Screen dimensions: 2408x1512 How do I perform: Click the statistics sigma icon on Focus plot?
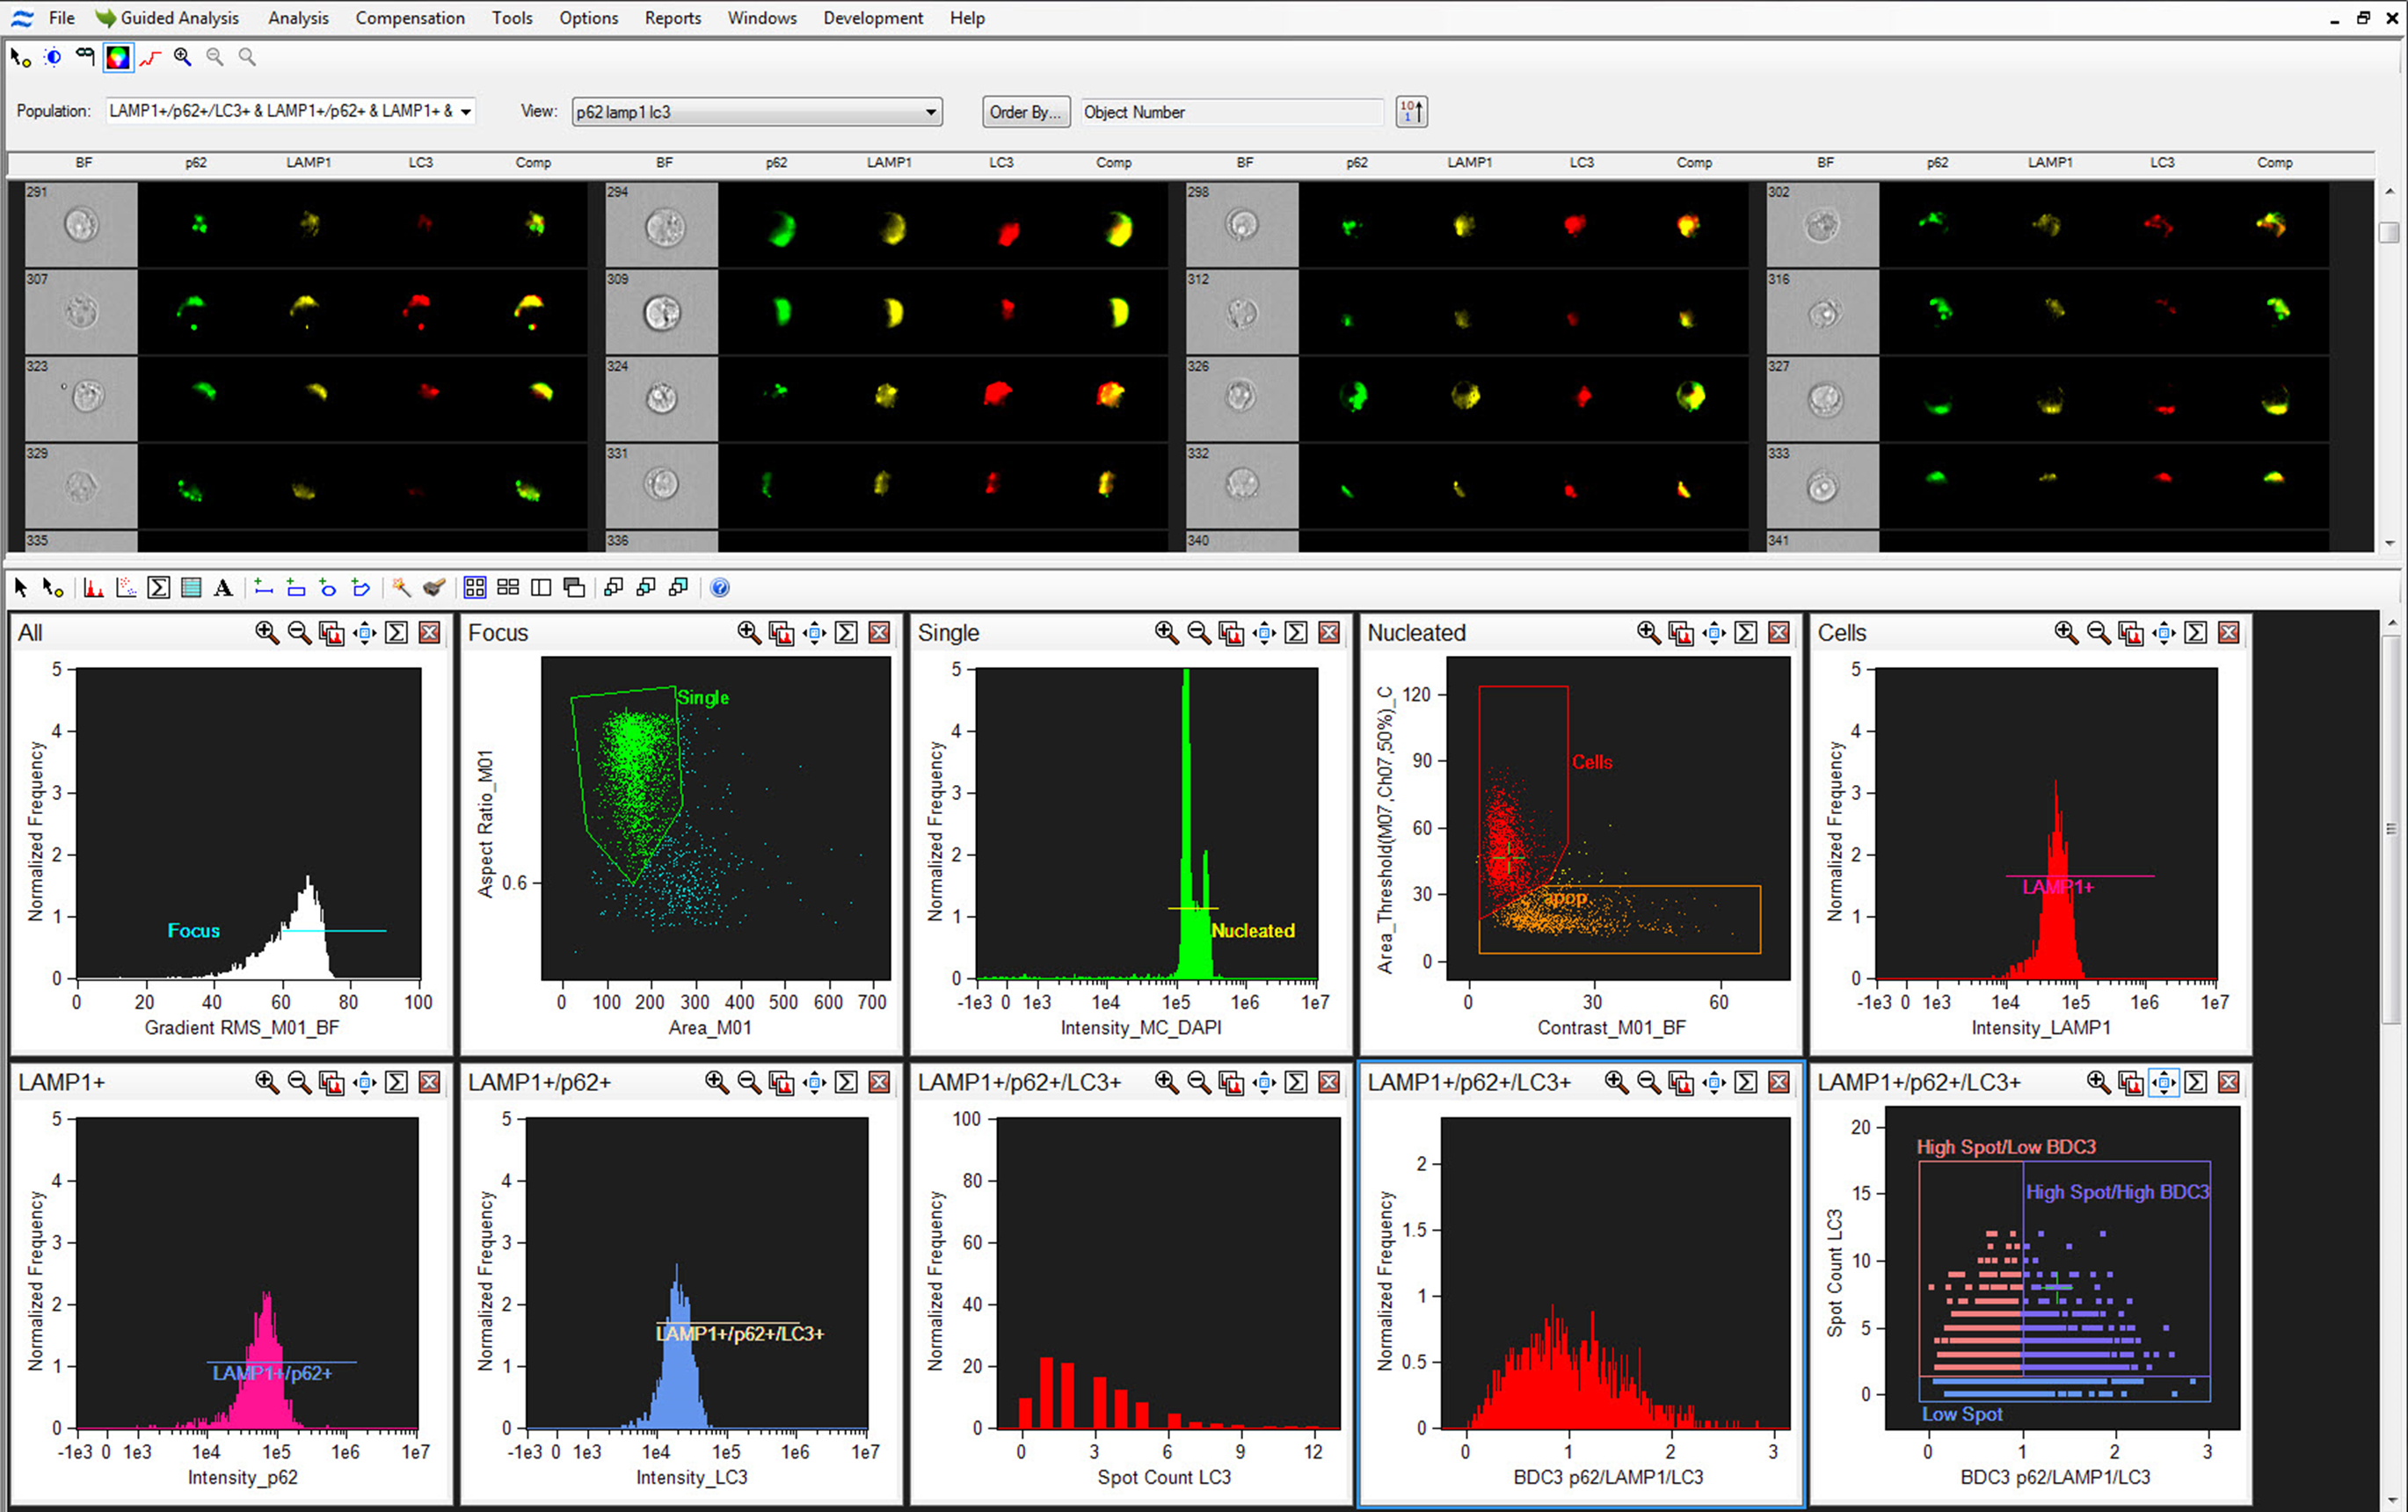[x=846, y=632]
